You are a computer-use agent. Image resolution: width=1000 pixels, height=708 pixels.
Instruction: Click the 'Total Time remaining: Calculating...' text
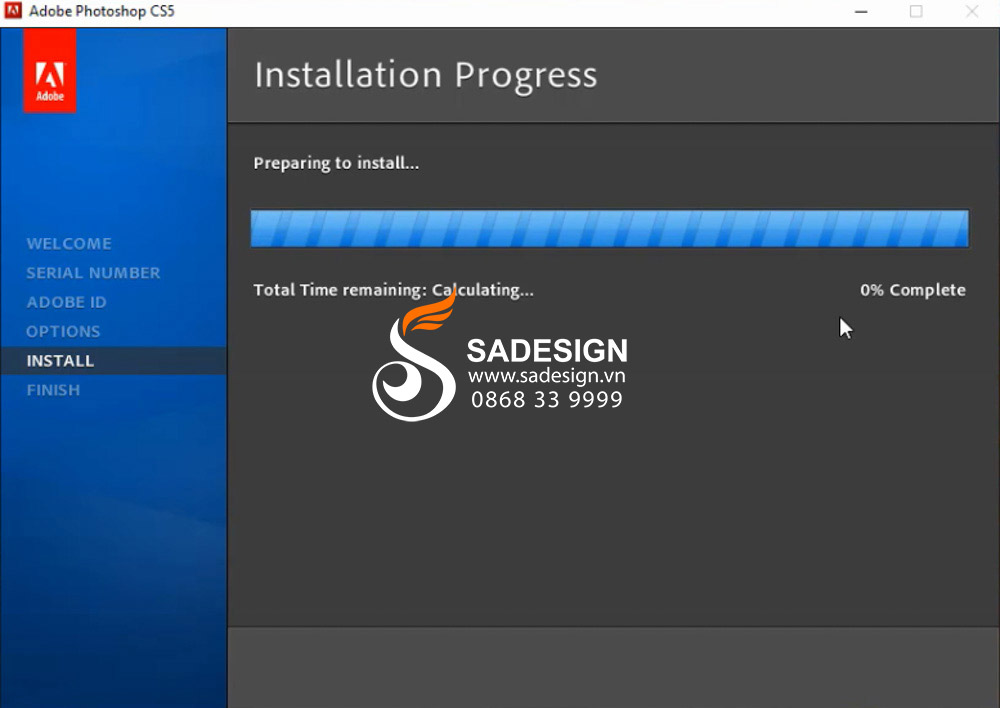(x=393, y=290)
